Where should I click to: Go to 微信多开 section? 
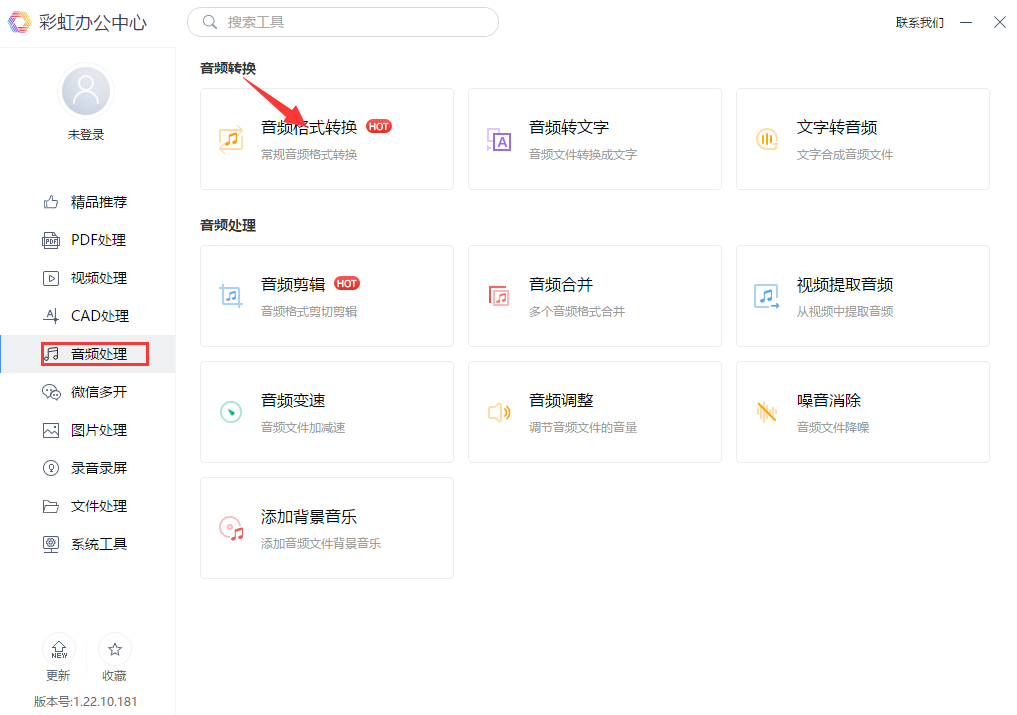[88, 392]
